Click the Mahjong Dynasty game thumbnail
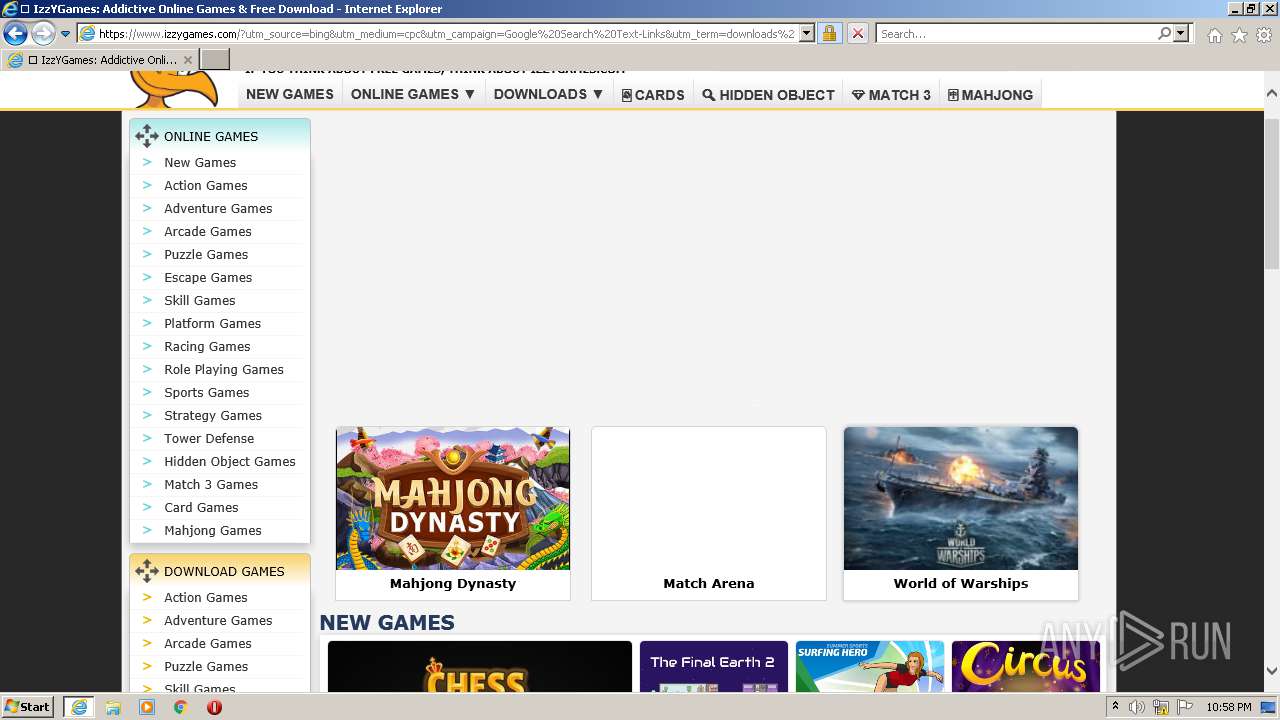1280x720 pixels. (453, 498)
